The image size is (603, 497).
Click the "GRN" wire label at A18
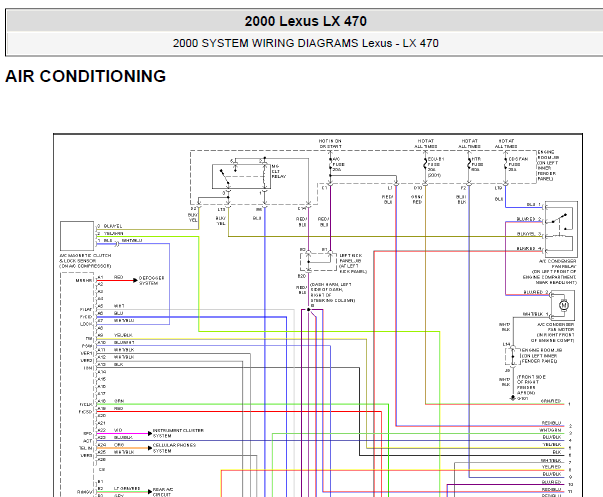119,401
